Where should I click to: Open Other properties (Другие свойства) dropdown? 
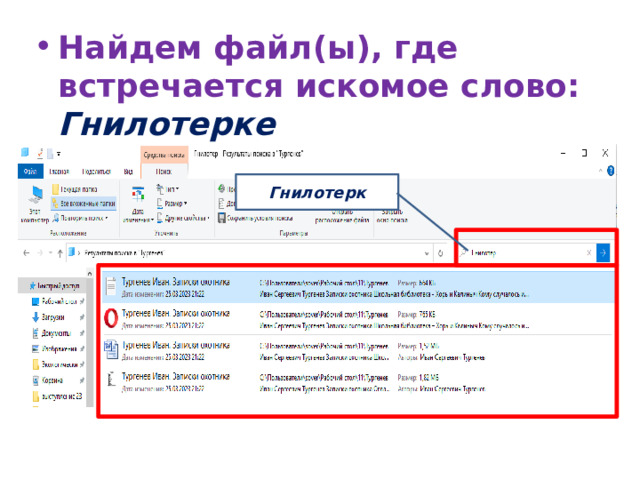point(183,218)
